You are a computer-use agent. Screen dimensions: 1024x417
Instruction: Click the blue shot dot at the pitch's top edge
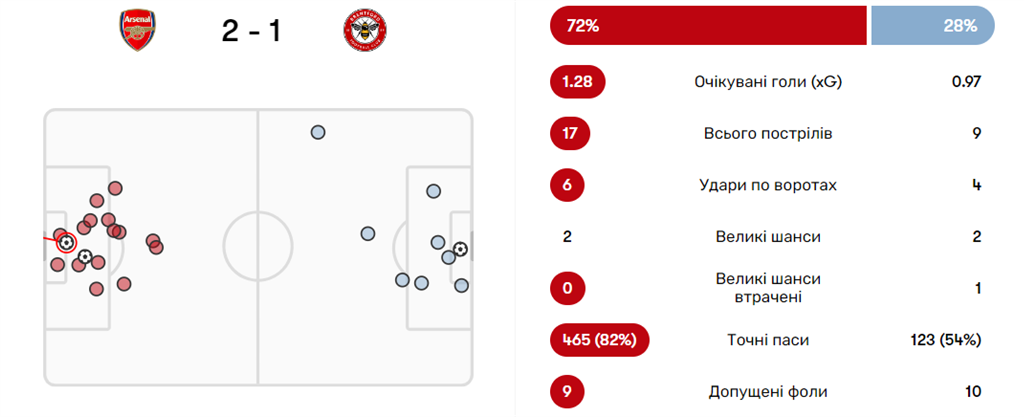pos(318,132)
